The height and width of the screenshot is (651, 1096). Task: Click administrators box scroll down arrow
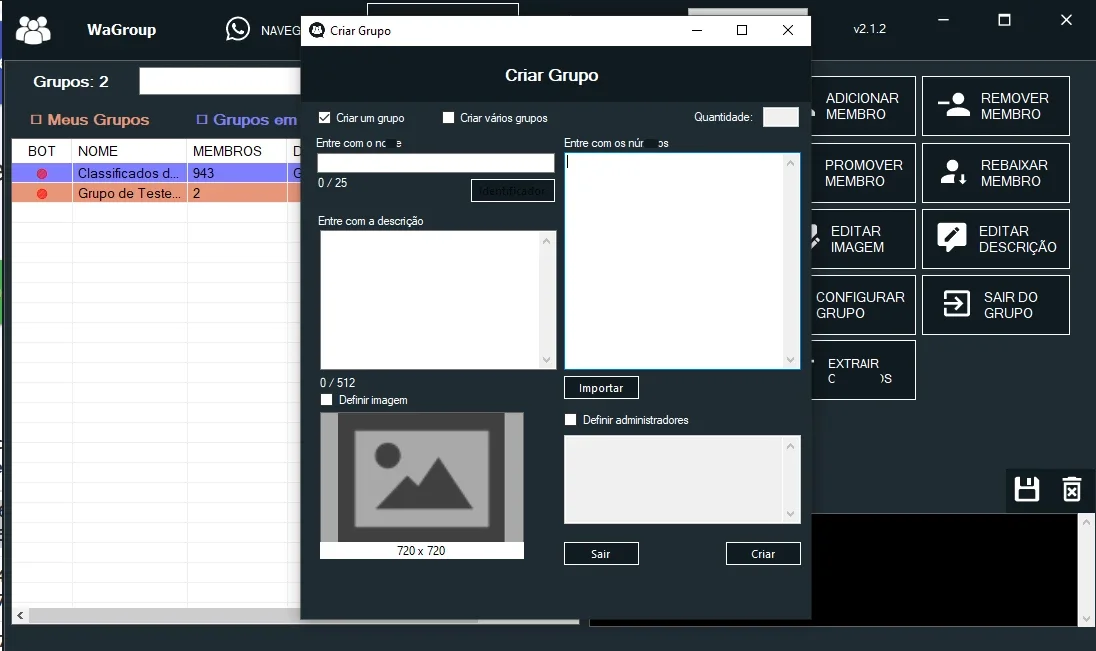tap(791, 514)
